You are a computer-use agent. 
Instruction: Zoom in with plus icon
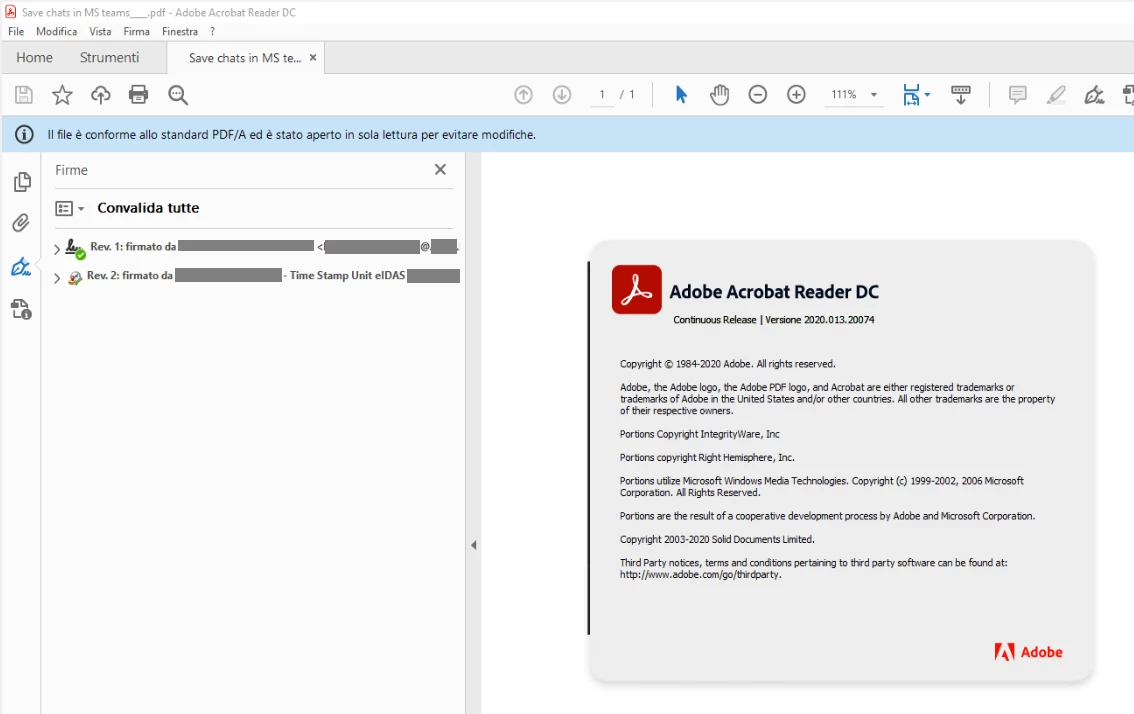pyautogui.click(x=796, y=95)
